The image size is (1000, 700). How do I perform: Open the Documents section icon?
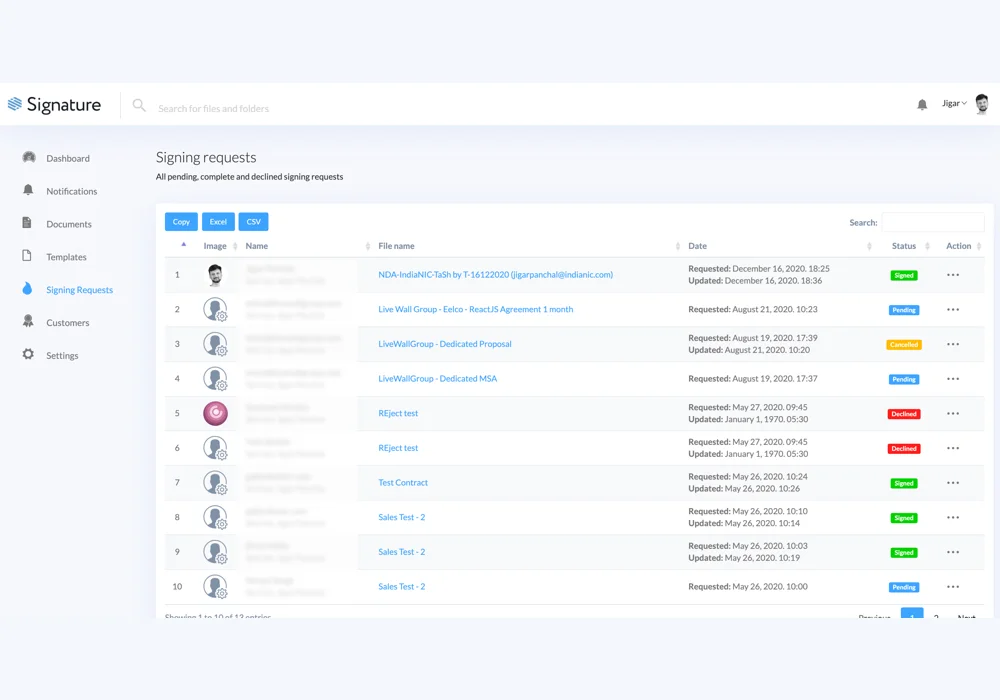29,223
